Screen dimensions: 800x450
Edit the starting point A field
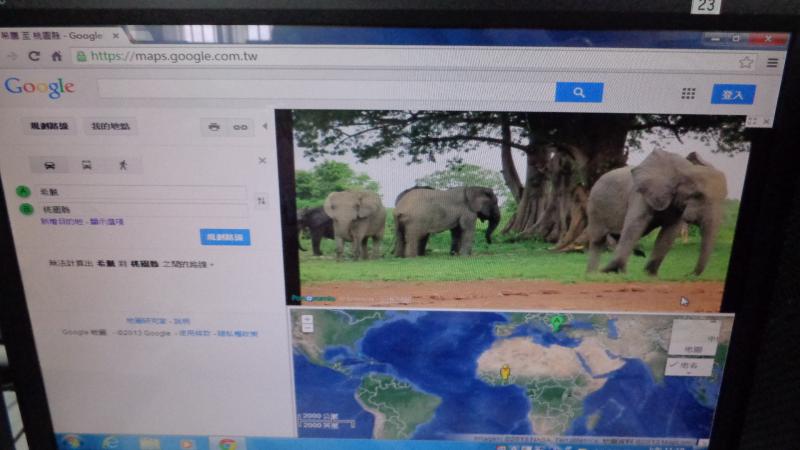click(x=142, y=192)
